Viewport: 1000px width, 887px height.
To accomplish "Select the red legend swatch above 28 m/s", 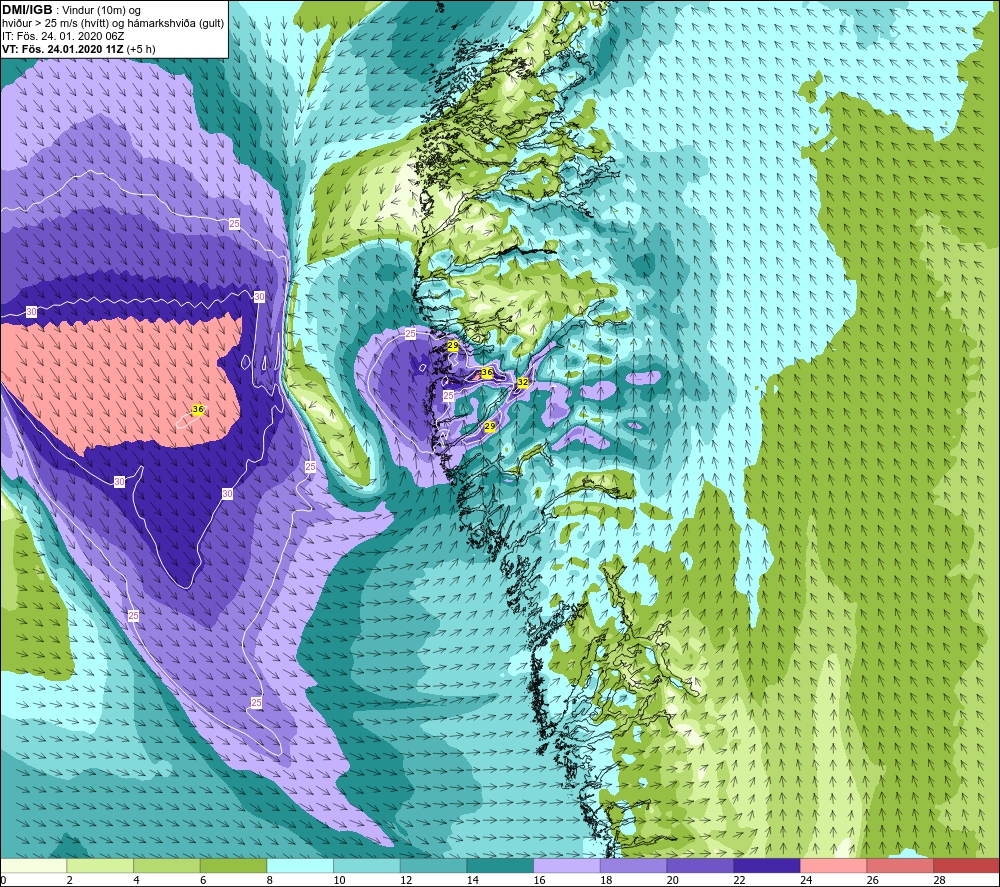I will pyautogui.click(x=966, y=866).
